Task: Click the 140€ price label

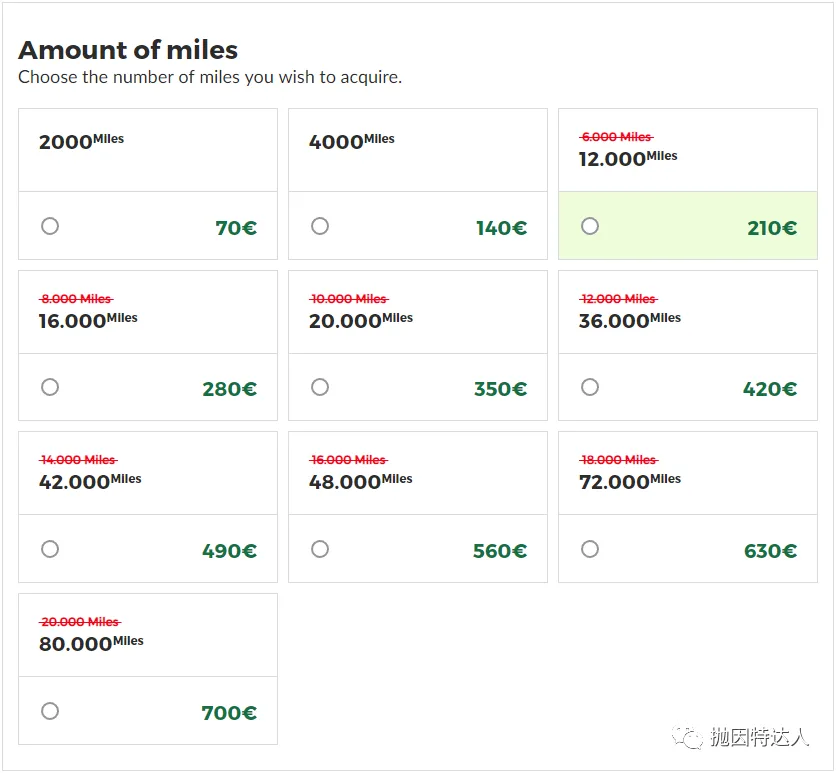Action: [501, 228]
